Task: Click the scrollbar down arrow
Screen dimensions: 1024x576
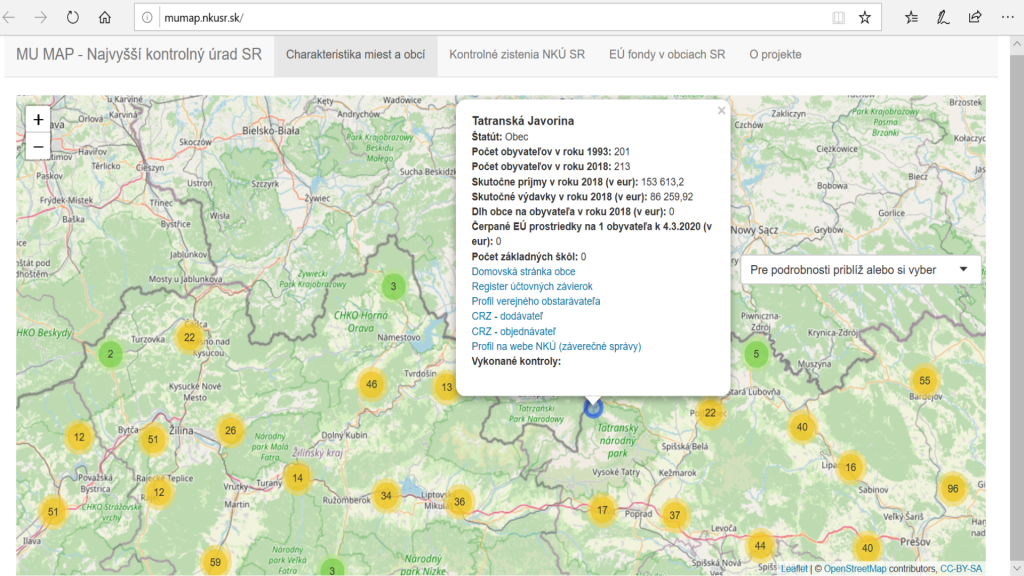Action: click(1017, 569)
